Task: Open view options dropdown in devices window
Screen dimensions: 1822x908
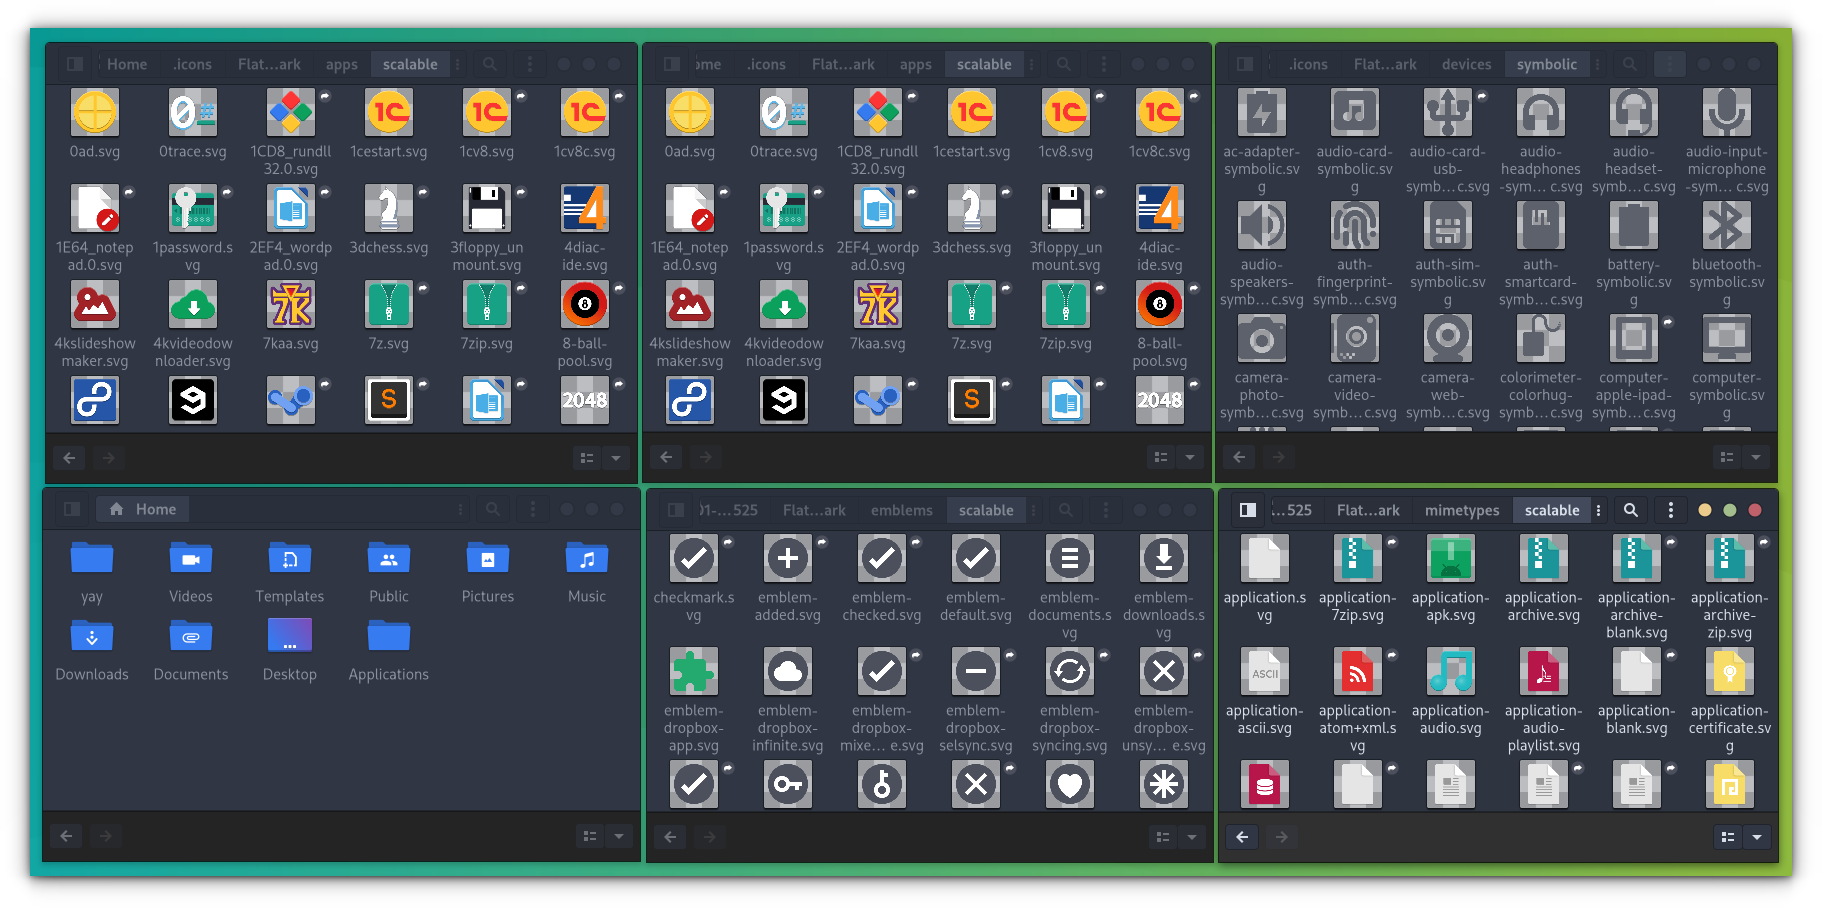Action: pos(1756,457)
